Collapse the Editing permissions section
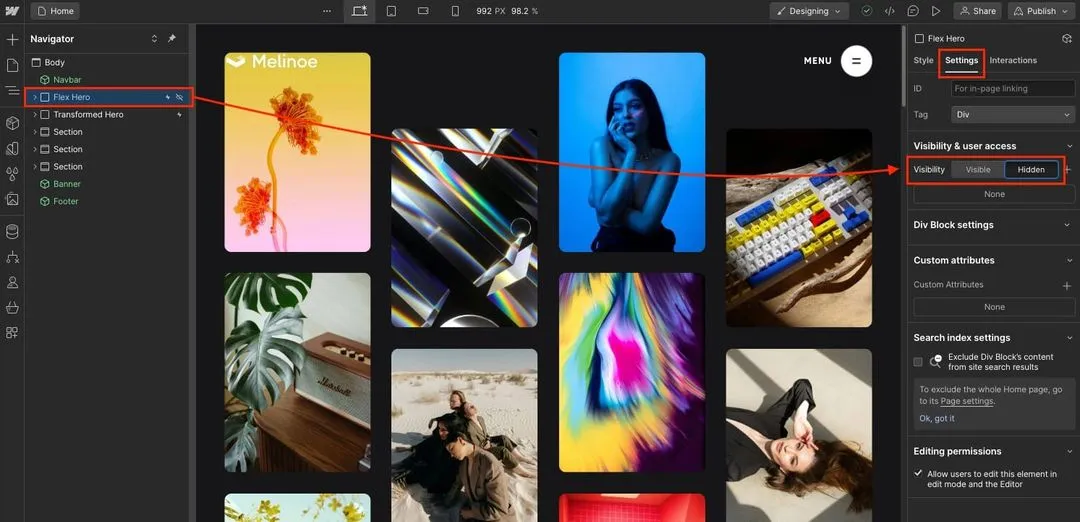Screen dimensions: 1080x522 coord(1069,452)
